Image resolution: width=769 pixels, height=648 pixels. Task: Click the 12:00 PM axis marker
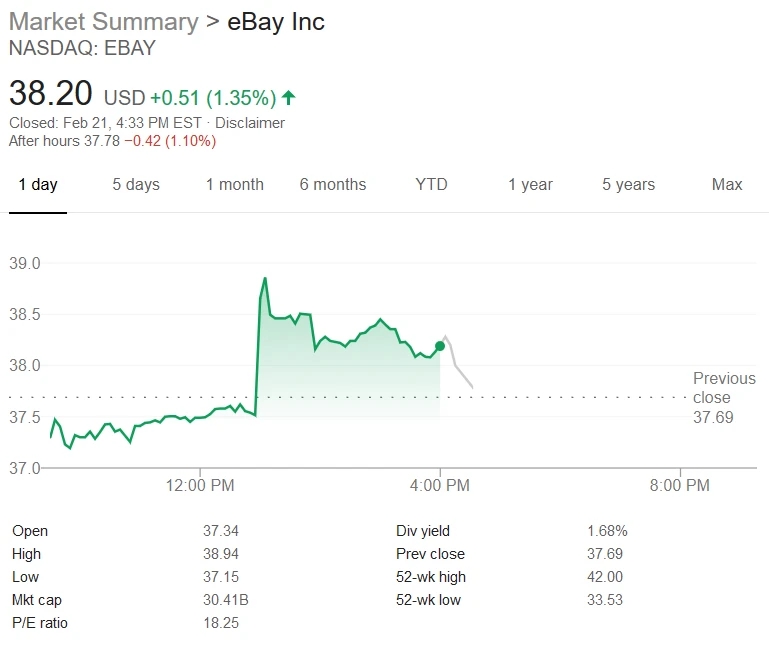click(x=200, y=485)
